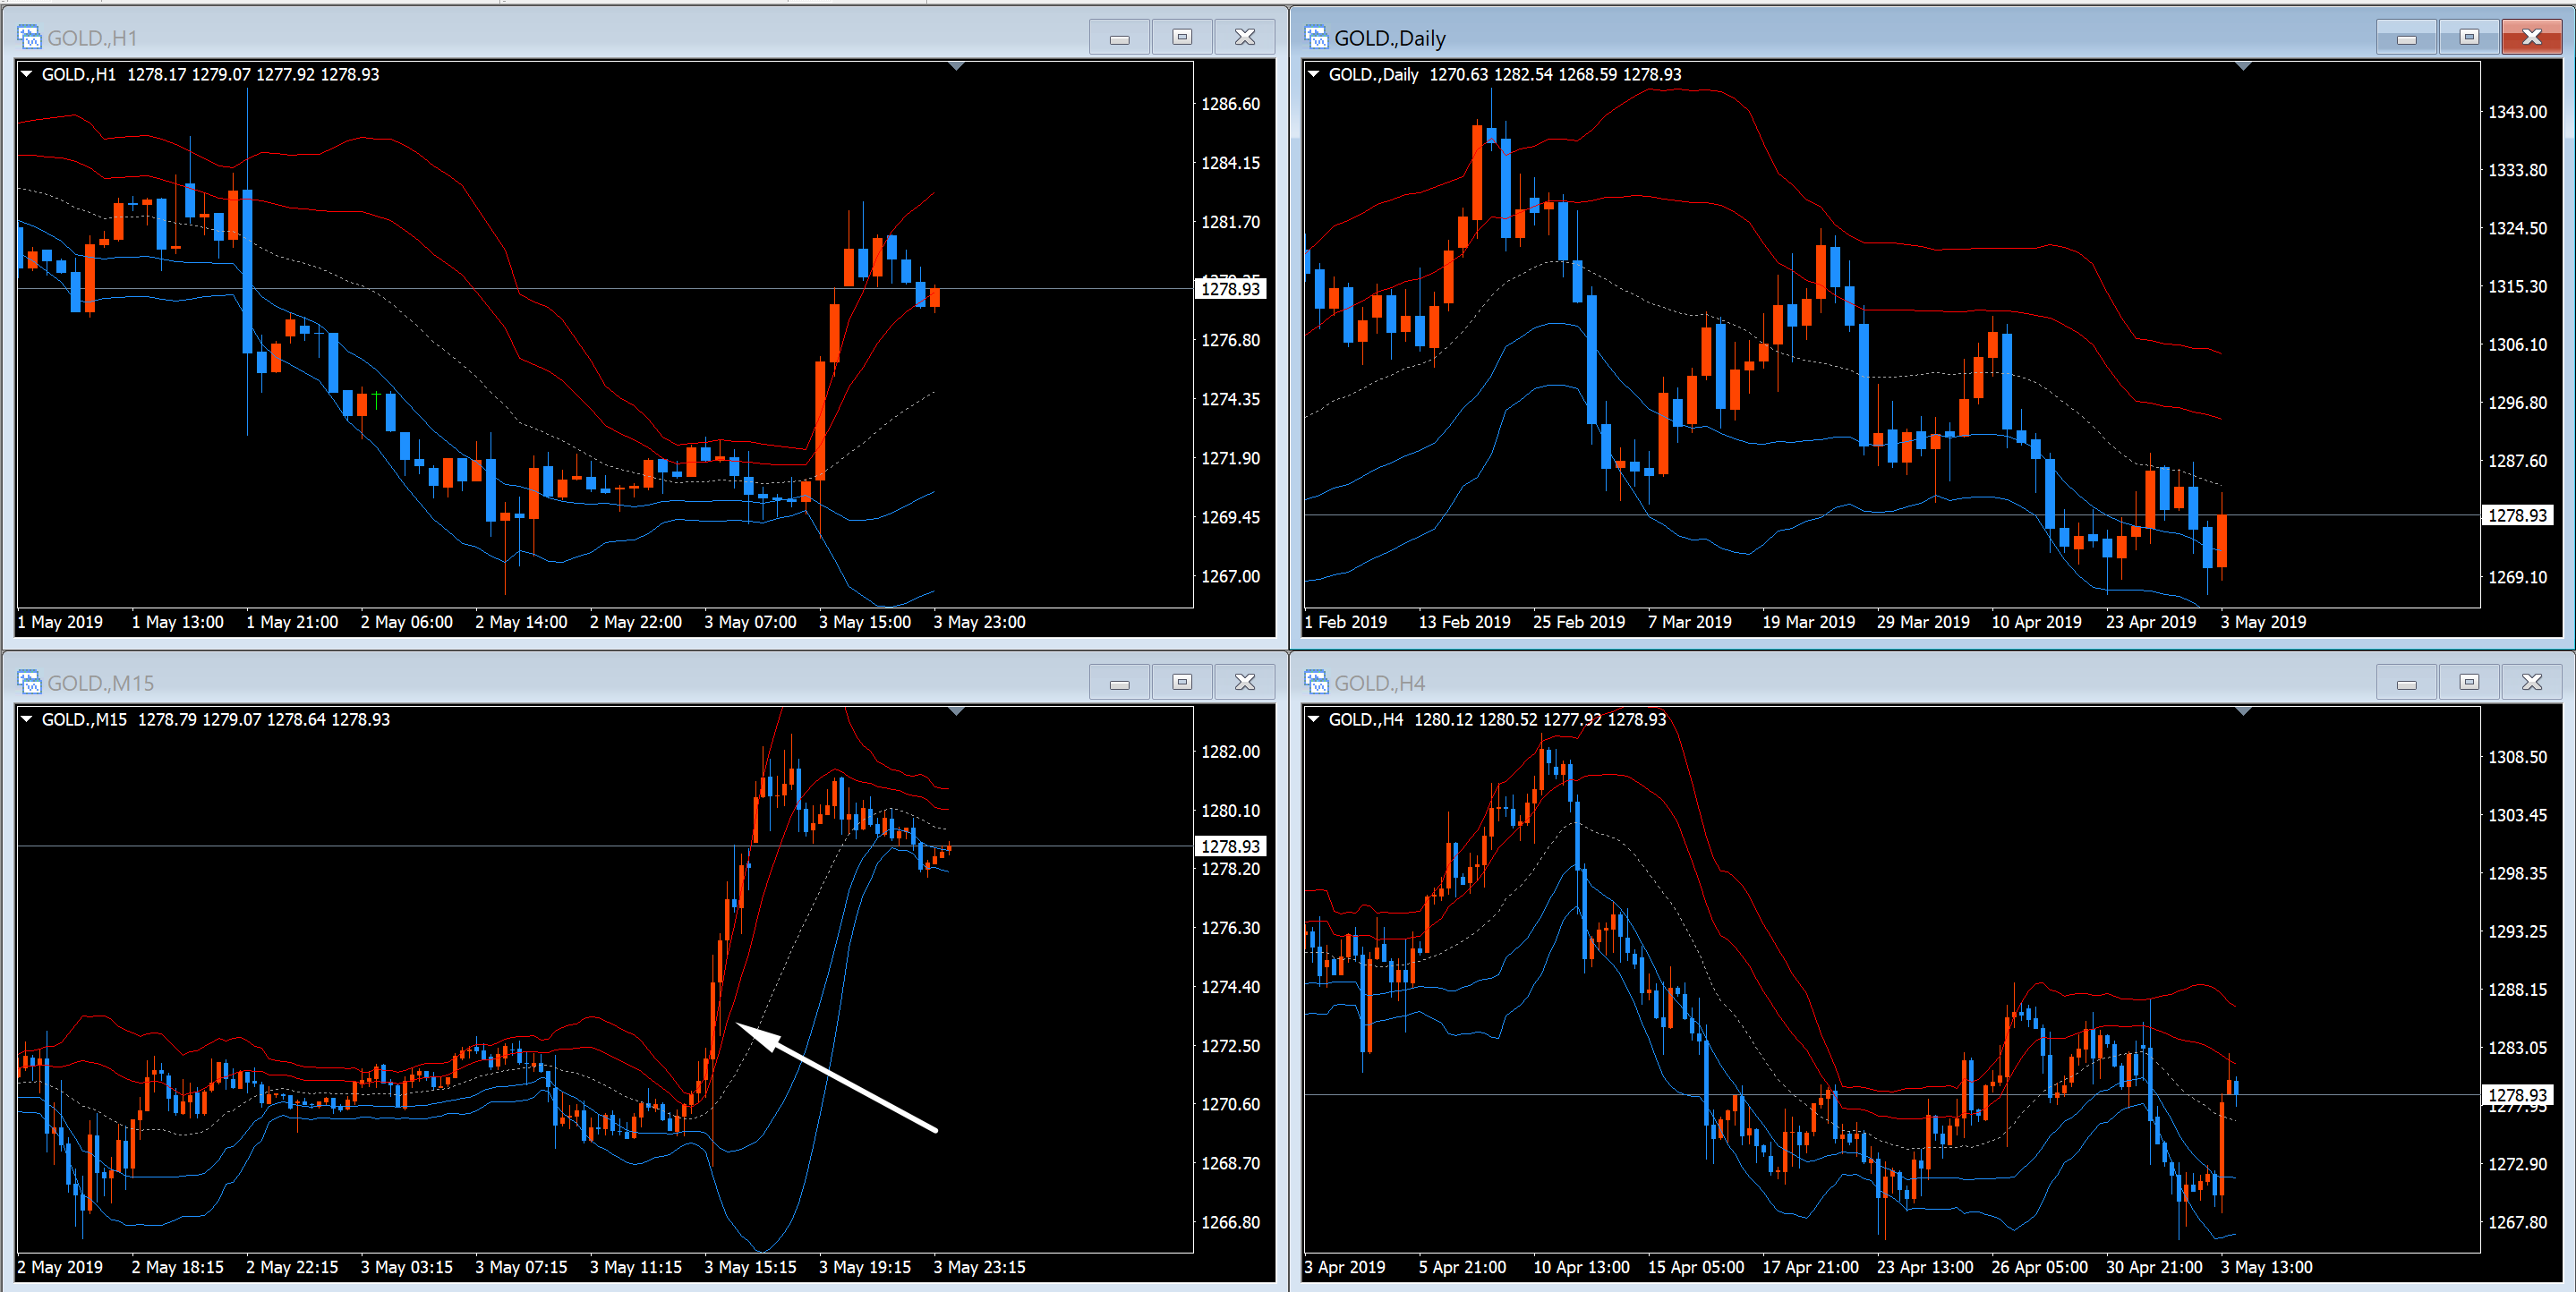The width and height of the screenshot is (2576, 1292).
Task: Expand the triangle beside GOLD.,Daily OHLC label
Action: click(x=1314, y=74)
